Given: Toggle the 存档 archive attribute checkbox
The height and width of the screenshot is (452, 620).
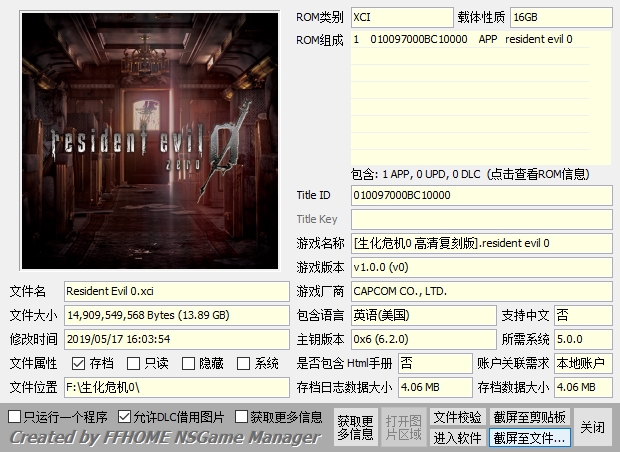Looking at the screenshot, I should (79, 363).
